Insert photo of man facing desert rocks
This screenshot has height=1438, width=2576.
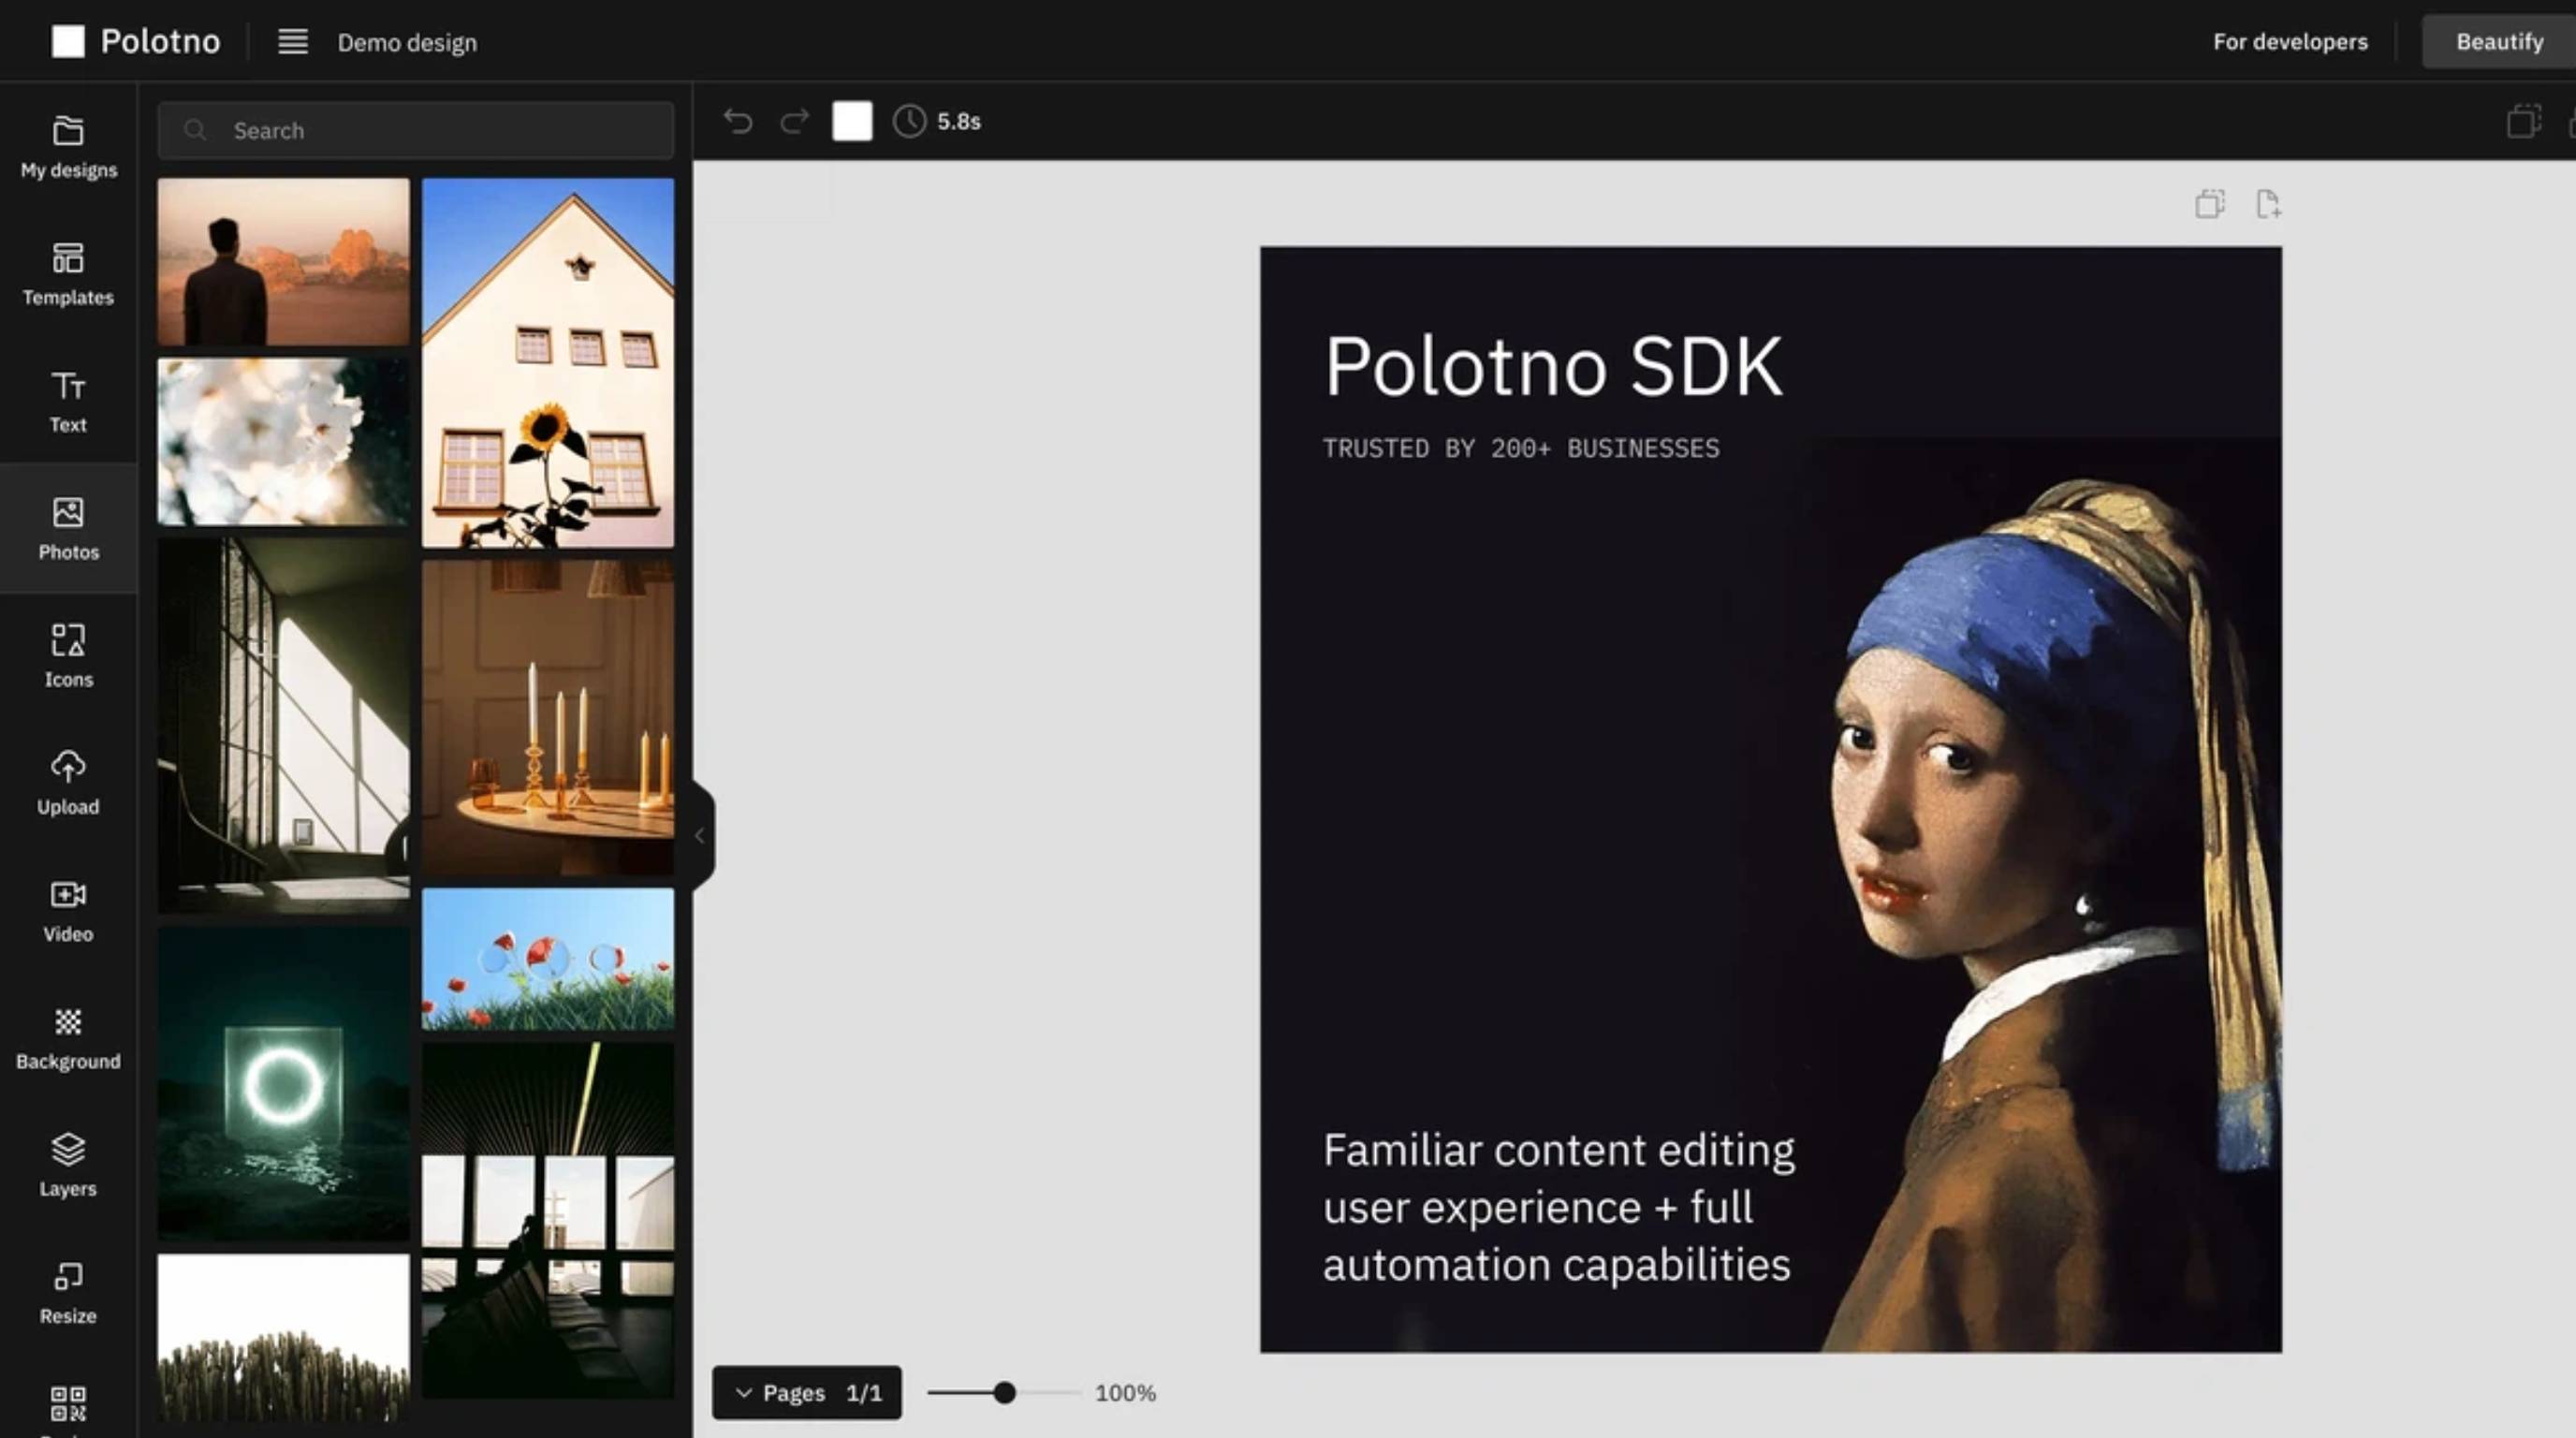pos(283,262)
